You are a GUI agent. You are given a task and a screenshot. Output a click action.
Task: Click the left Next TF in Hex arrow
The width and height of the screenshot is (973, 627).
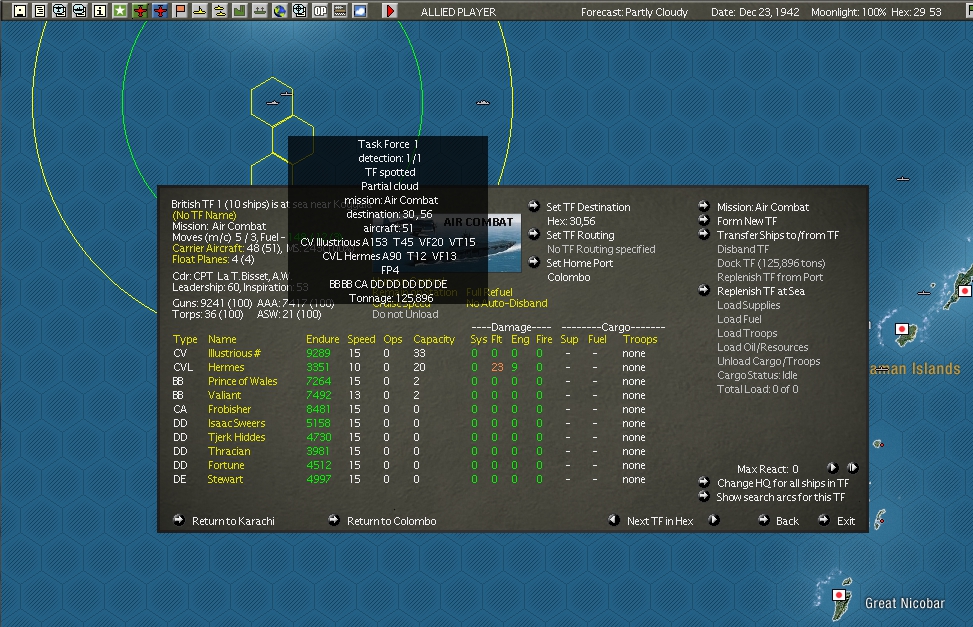612,521
